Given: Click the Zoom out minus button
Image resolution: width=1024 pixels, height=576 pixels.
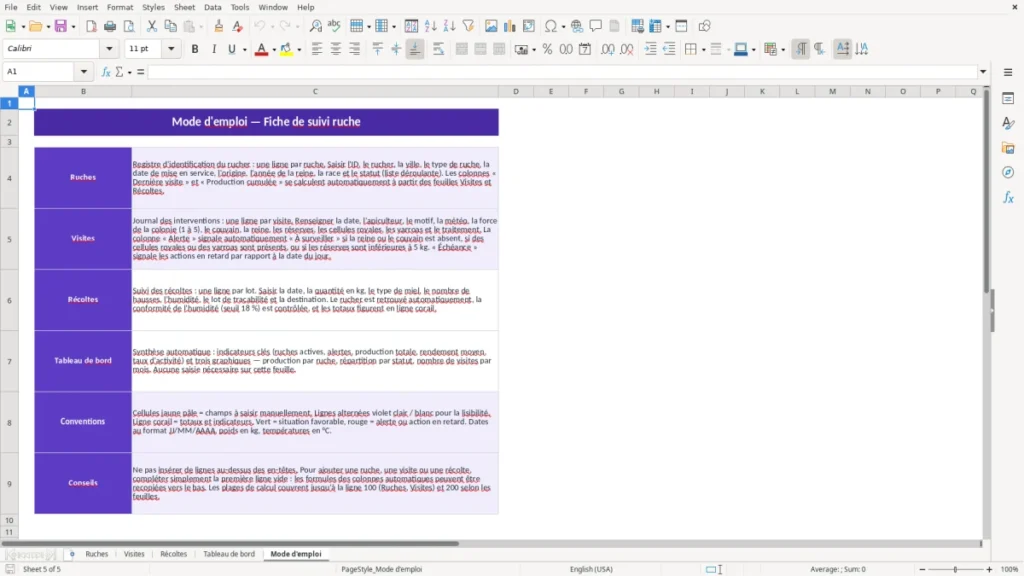Looking at the screenshot, I should coord(922,569).
